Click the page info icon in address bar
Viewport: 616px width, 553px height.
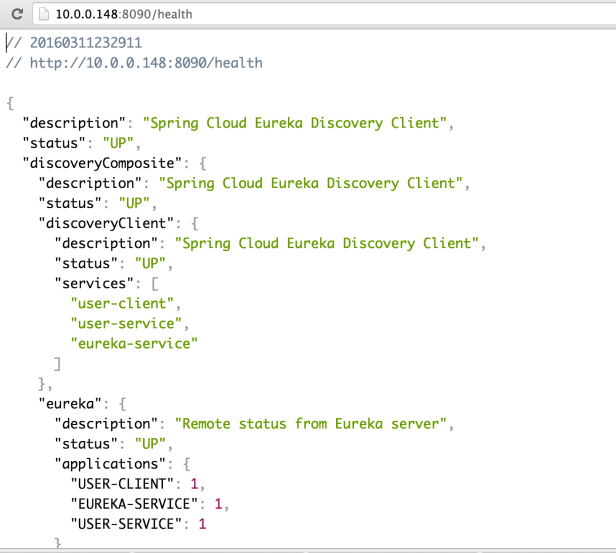click(44, 14)
